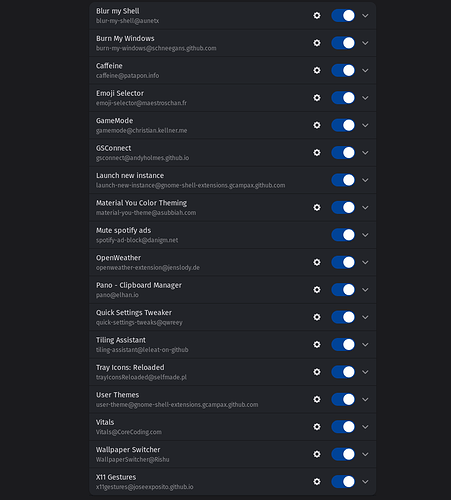The height and width of the screenshot is (500, 451).
Task: Open Vitals preferences gear icon
Action: pos(317,427)
